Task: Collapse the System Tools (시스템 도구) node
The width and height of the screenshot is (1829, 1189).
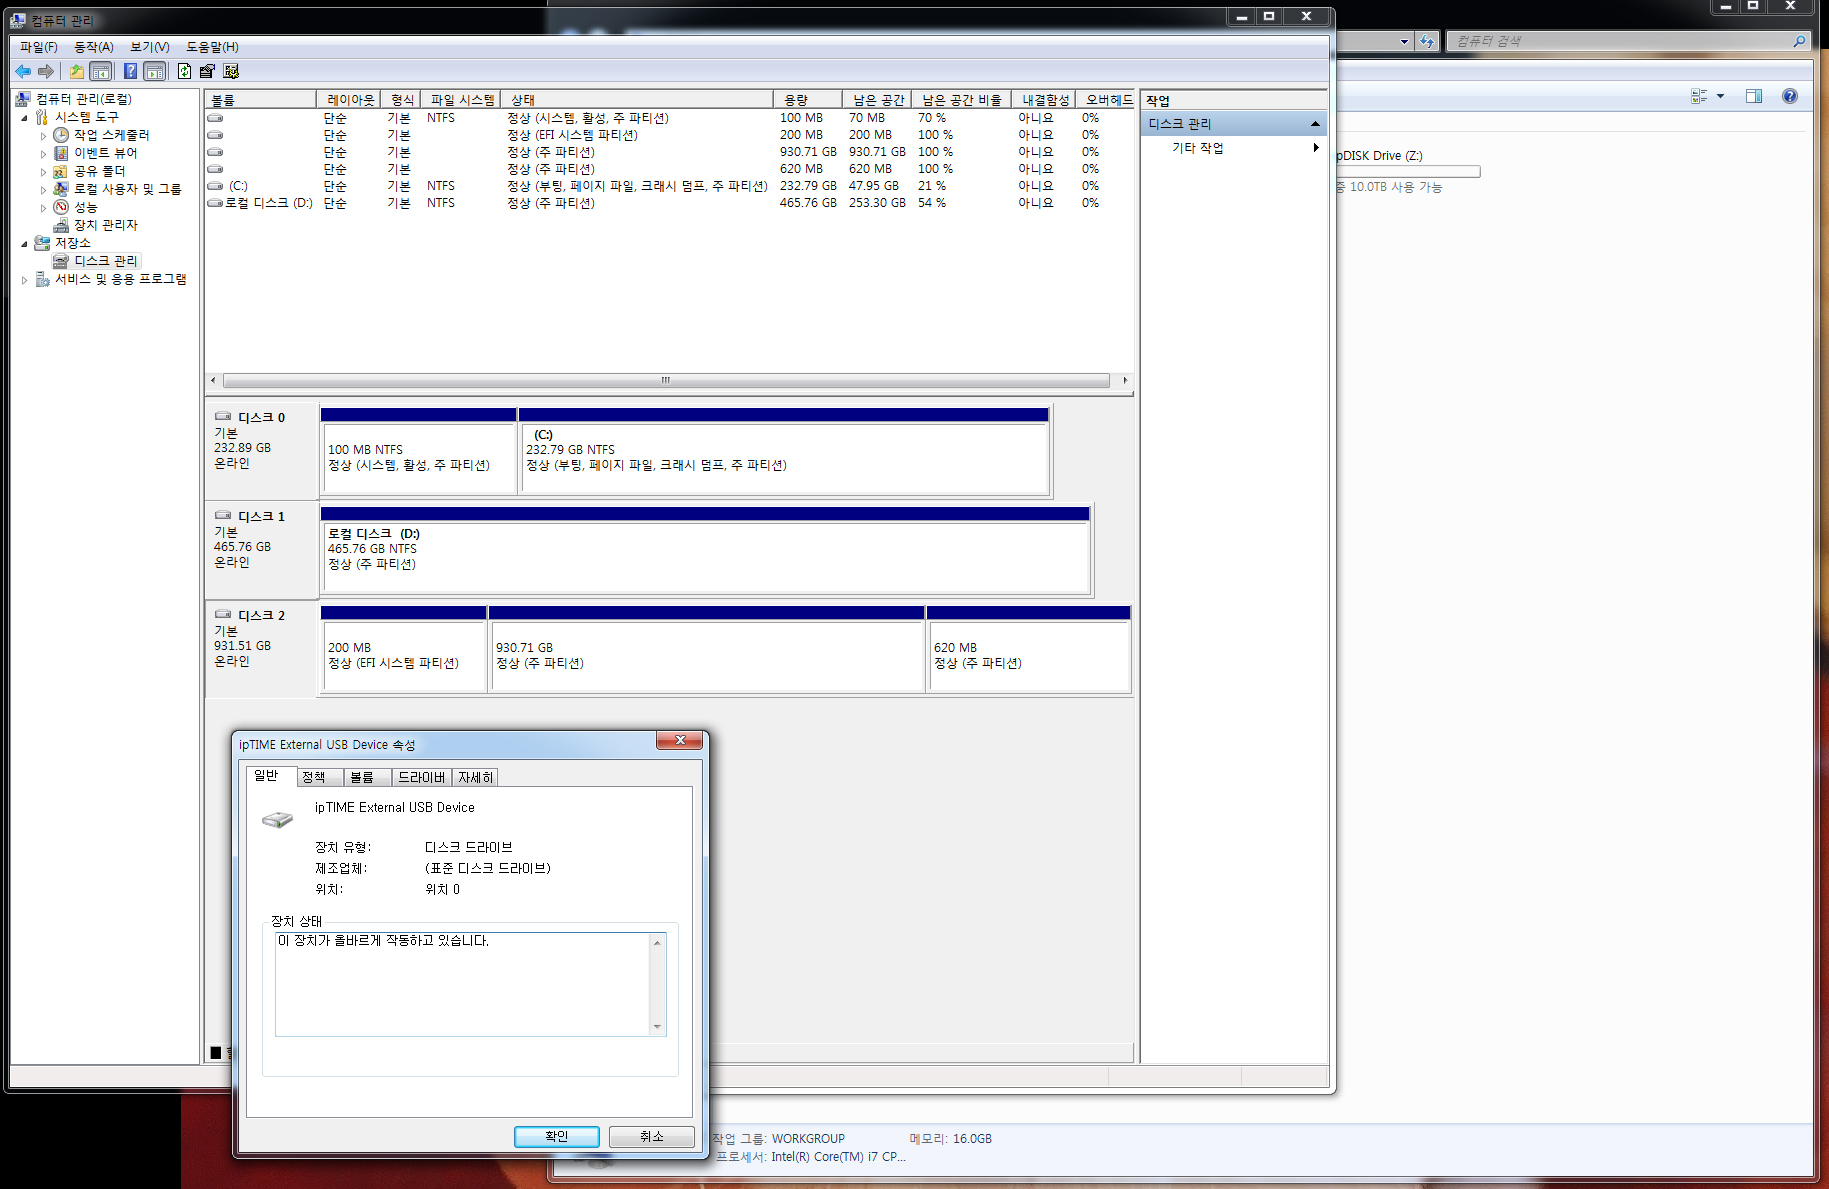Action: pyautogui.click(x=25, y=118)
